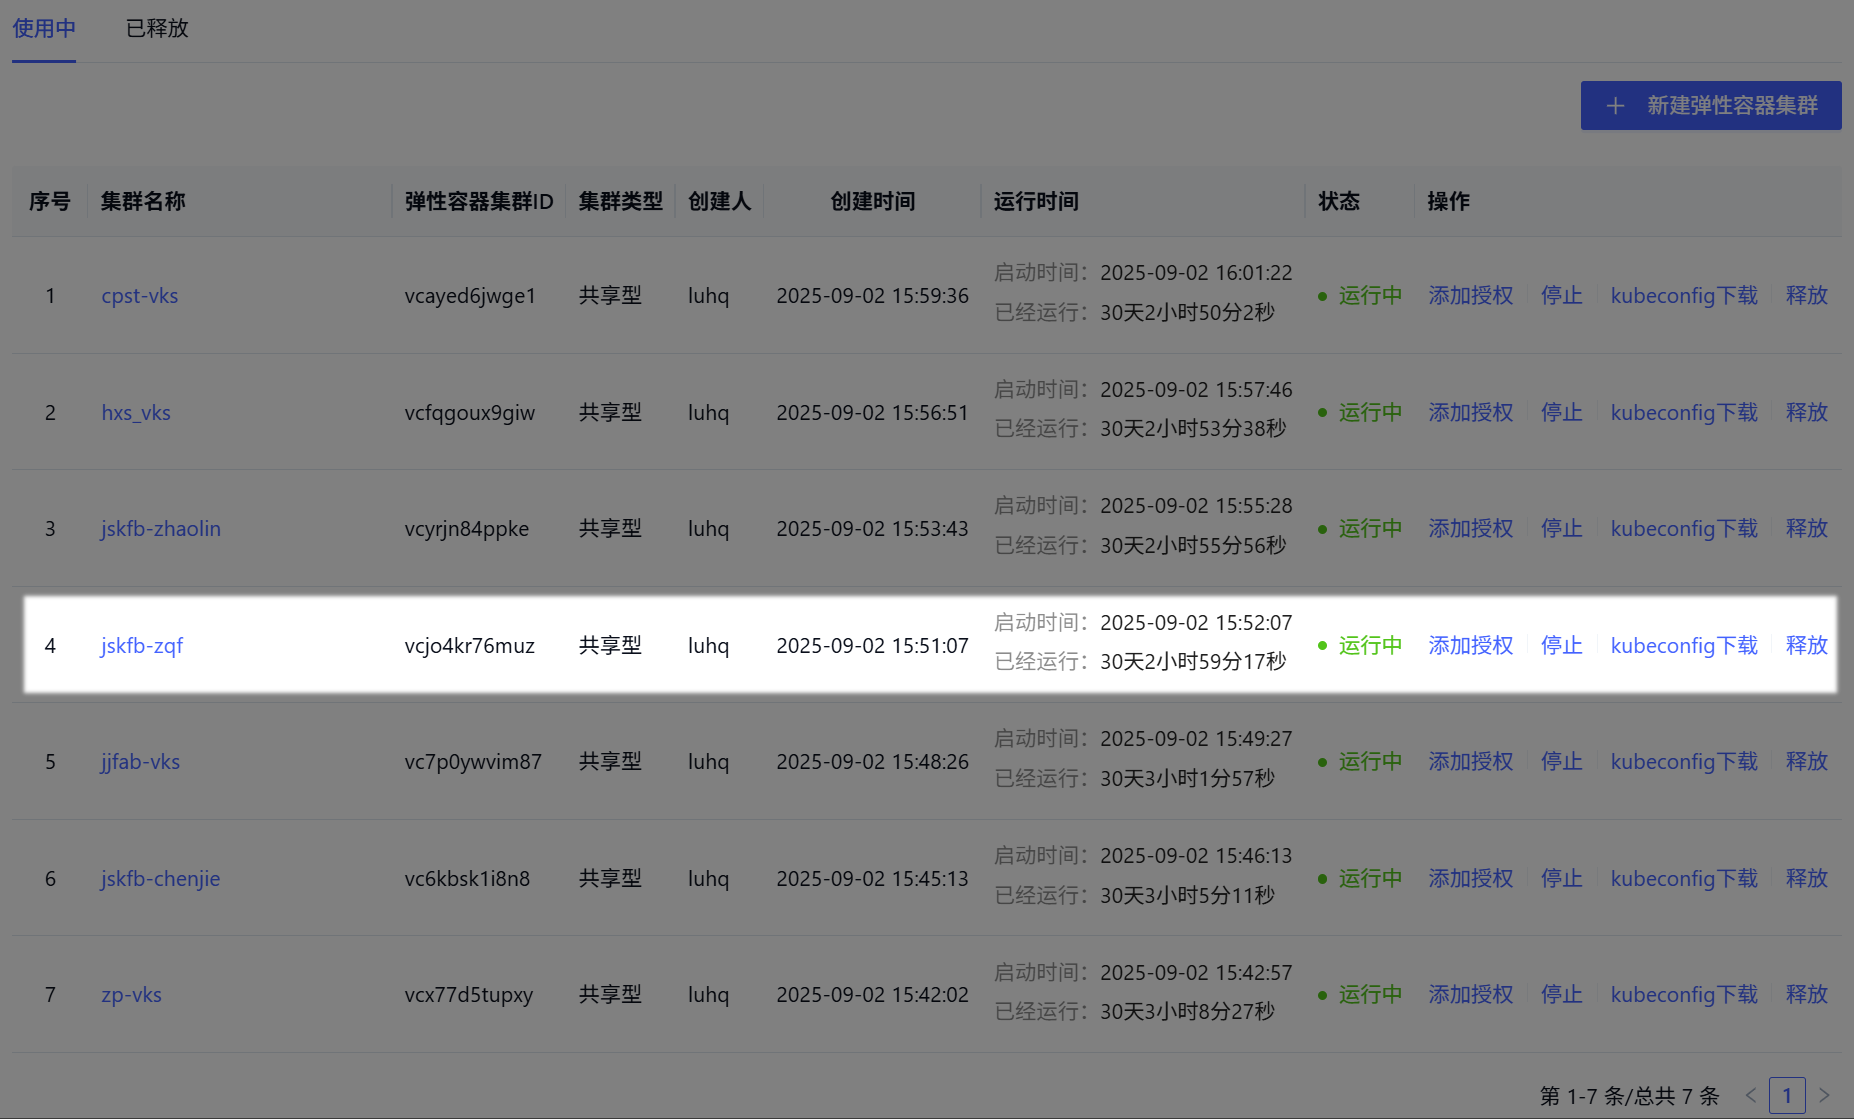Screen dimensions: 1854x1119
Task: Click 停止 for the jjfab-vks cluster
Action: 1561,762
